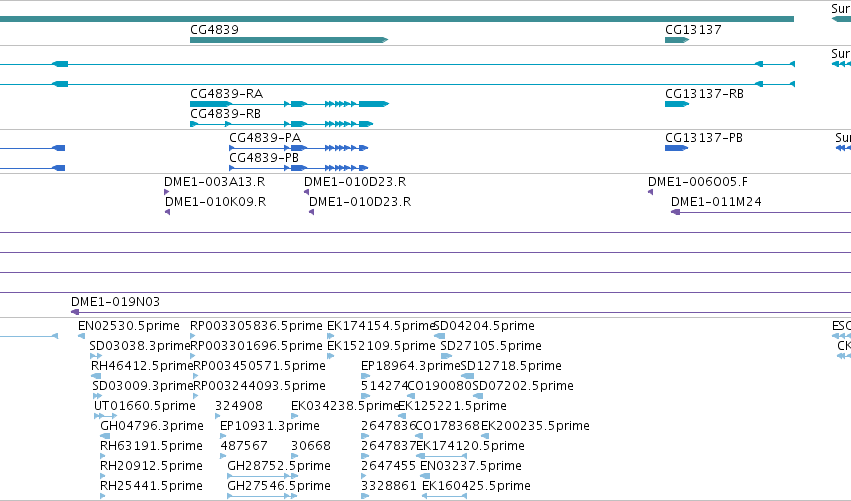Click the UT01660.5prime EST label

point(144,406)
